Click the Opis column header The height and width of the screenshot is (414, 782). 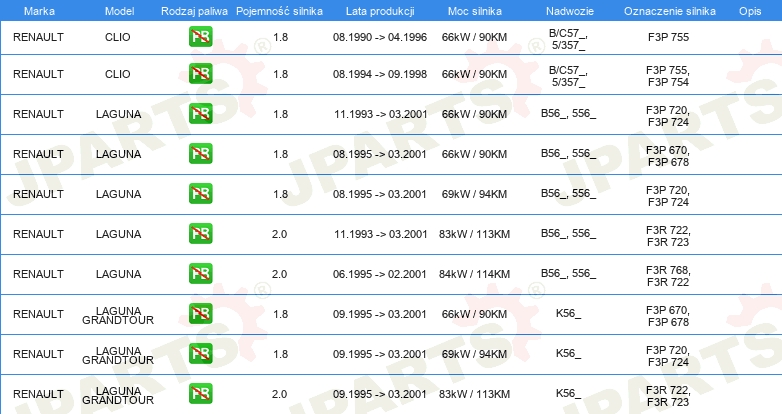point(750,11)
